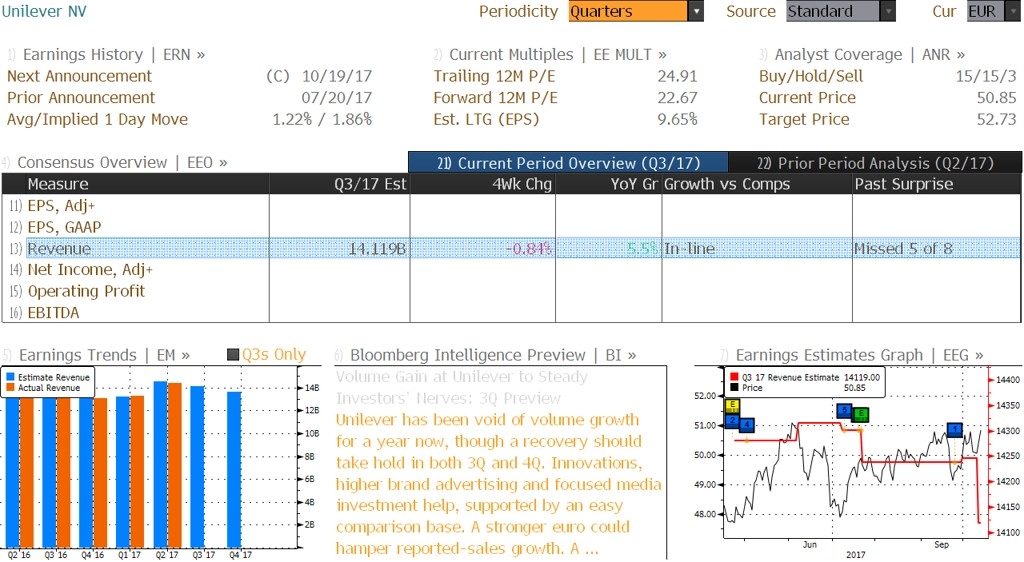The image size is (1024, 562).
Task: Open the Source Standard dropdown arrow
Action: click(x=888, y=12)
